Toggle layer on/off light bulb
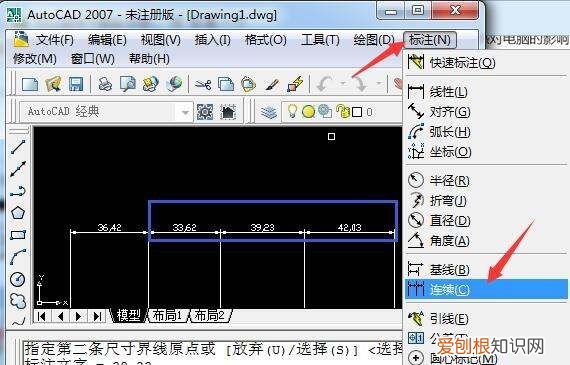This screenshot has width=570, height=365. pyautogui.click(x=292, y=111)
